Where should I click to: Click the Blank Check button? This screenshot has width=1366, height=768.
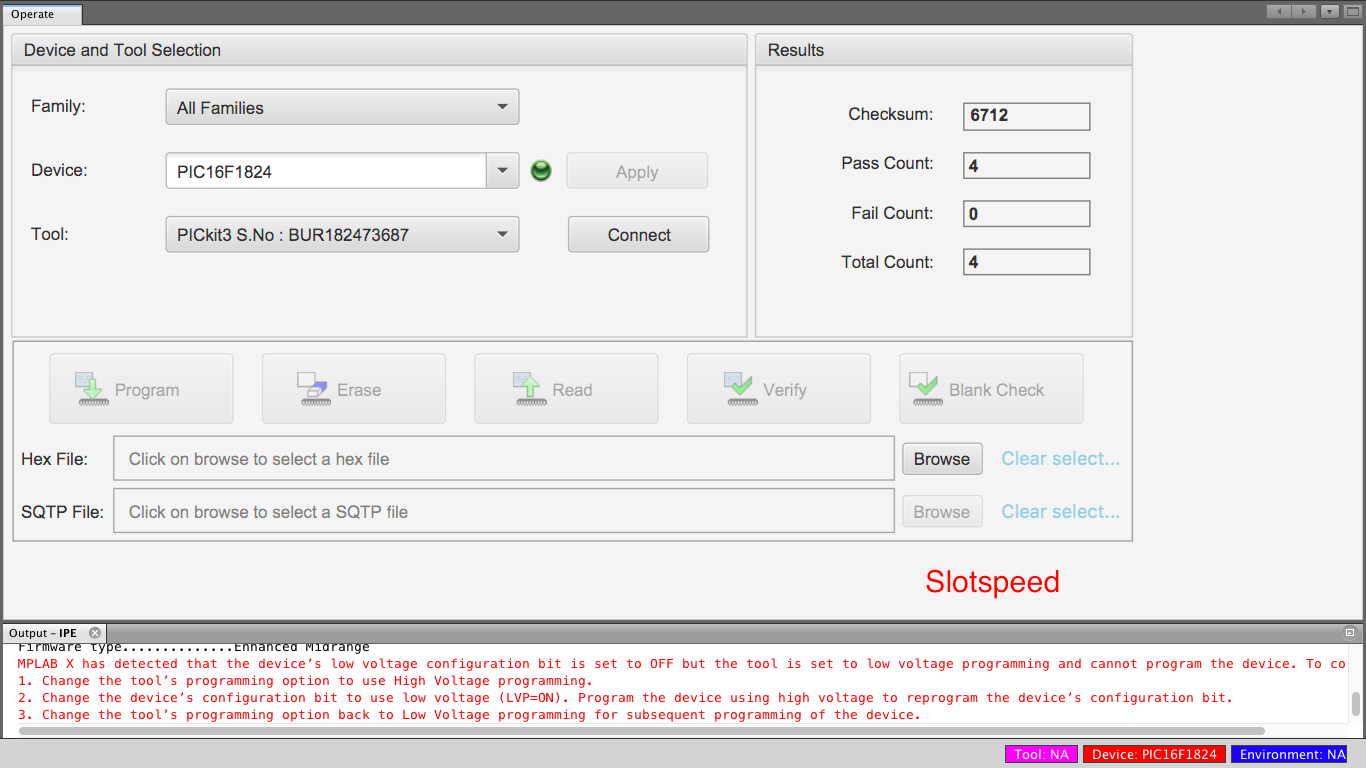tap(991, 389)
